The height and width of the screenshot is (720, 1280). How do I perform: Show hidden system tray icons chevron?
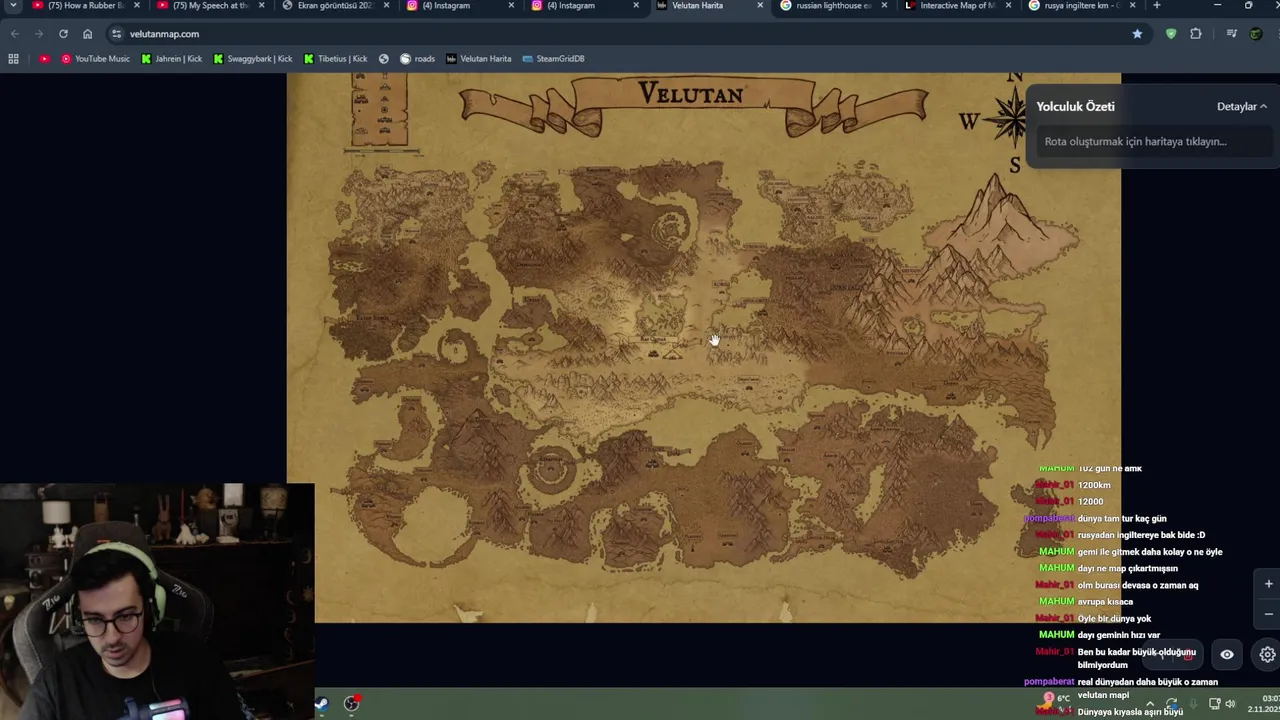pyautogui.click(x=1150, y=704)
